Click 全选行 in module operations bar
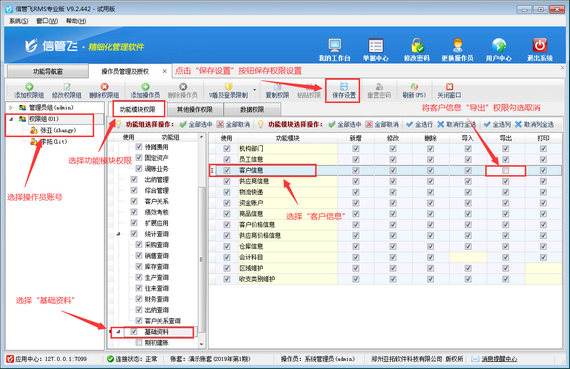 (419, 124)
